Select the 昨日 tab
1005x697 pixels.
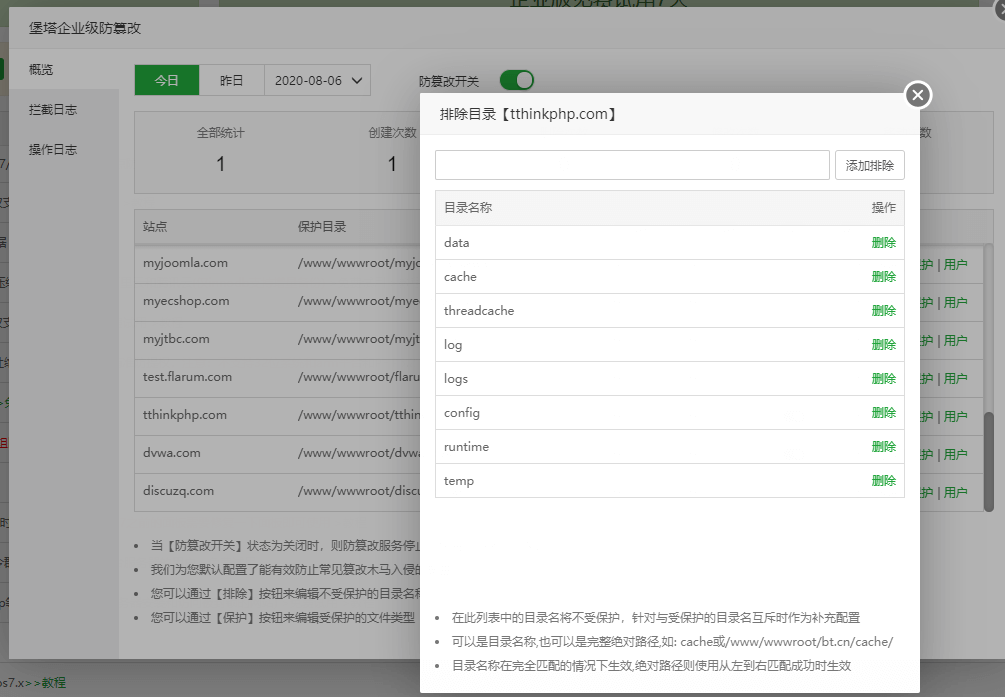(x=231, y=80)
